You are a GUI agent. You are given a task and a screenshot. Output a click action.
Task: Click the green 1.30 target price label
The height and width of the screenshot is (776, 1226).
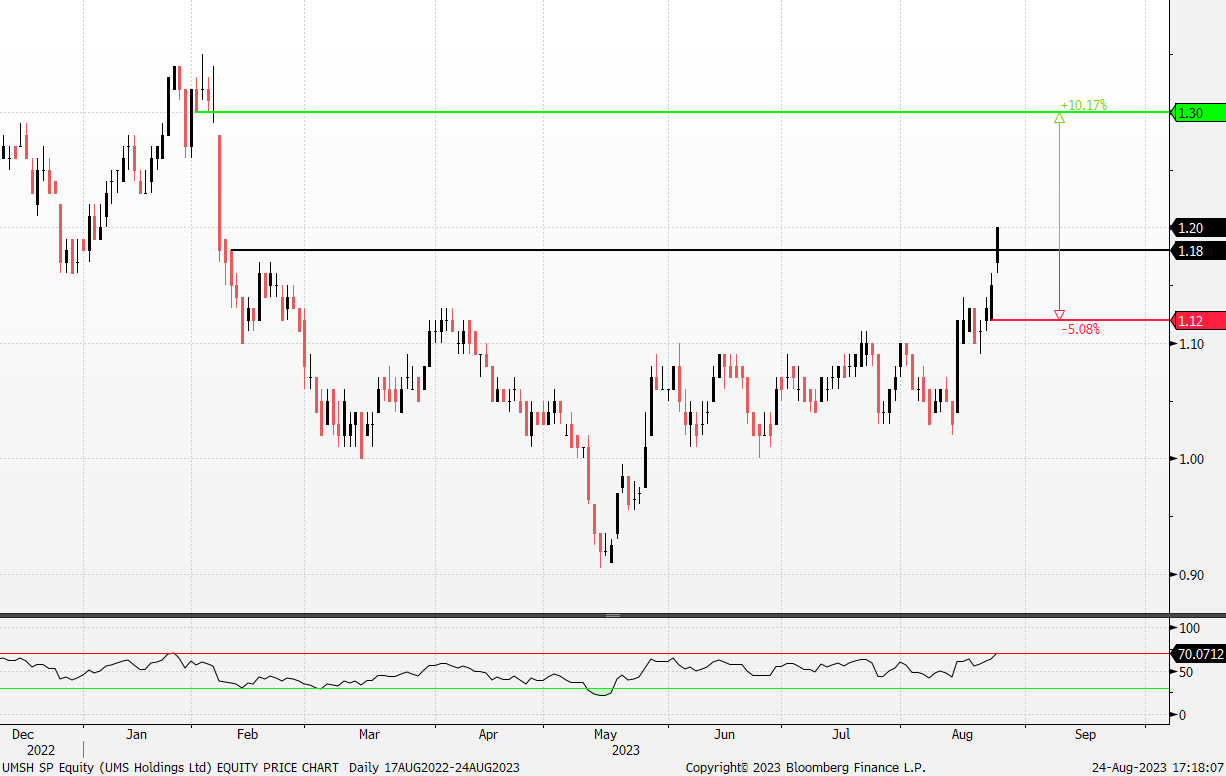point(1197,112)
